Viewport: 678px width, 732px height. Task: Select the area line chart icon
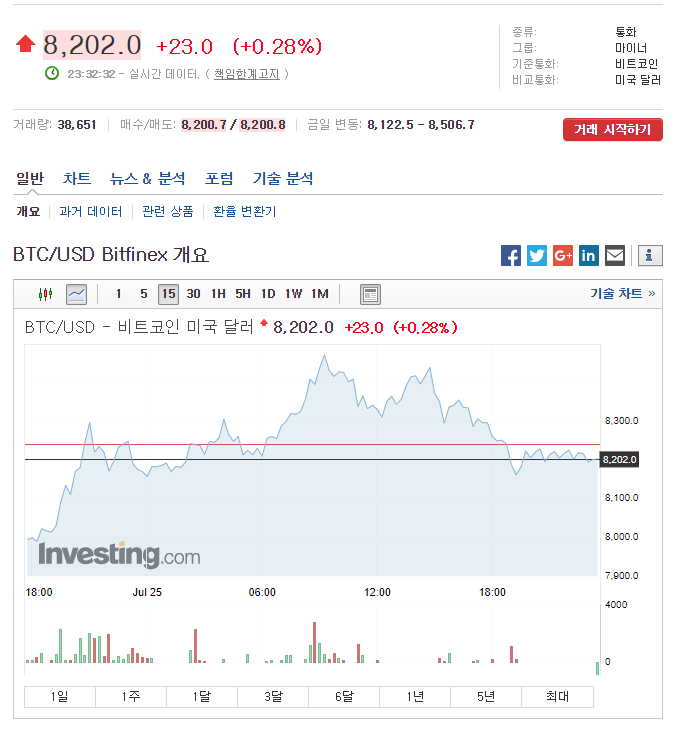pyautogui.click(x=77, y=294)
